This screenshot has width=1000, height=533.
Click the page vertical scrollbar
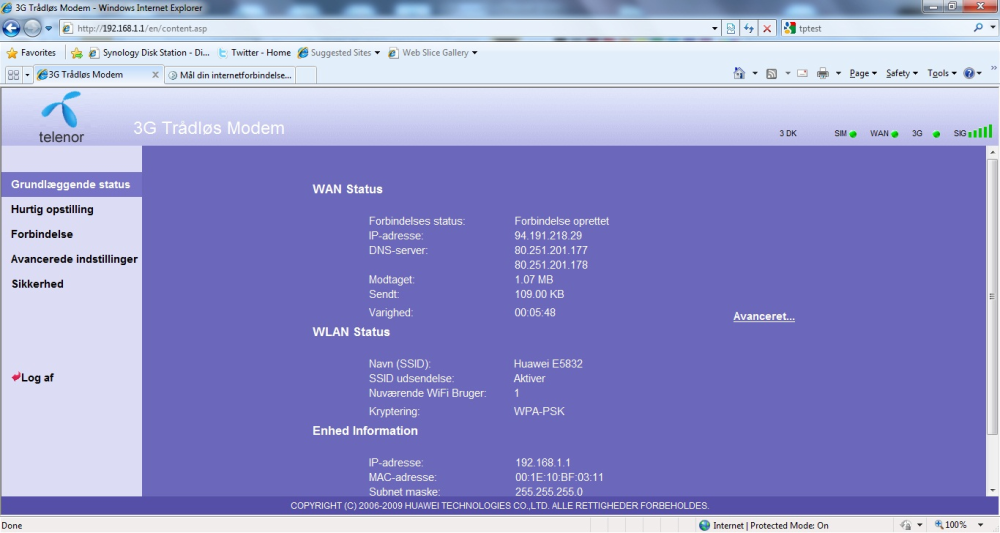(992, 296)
